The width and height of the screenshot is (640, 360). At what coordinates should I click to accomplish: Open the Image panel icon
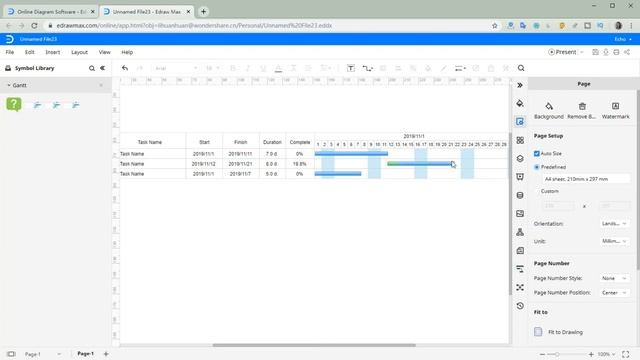(520, 213)
